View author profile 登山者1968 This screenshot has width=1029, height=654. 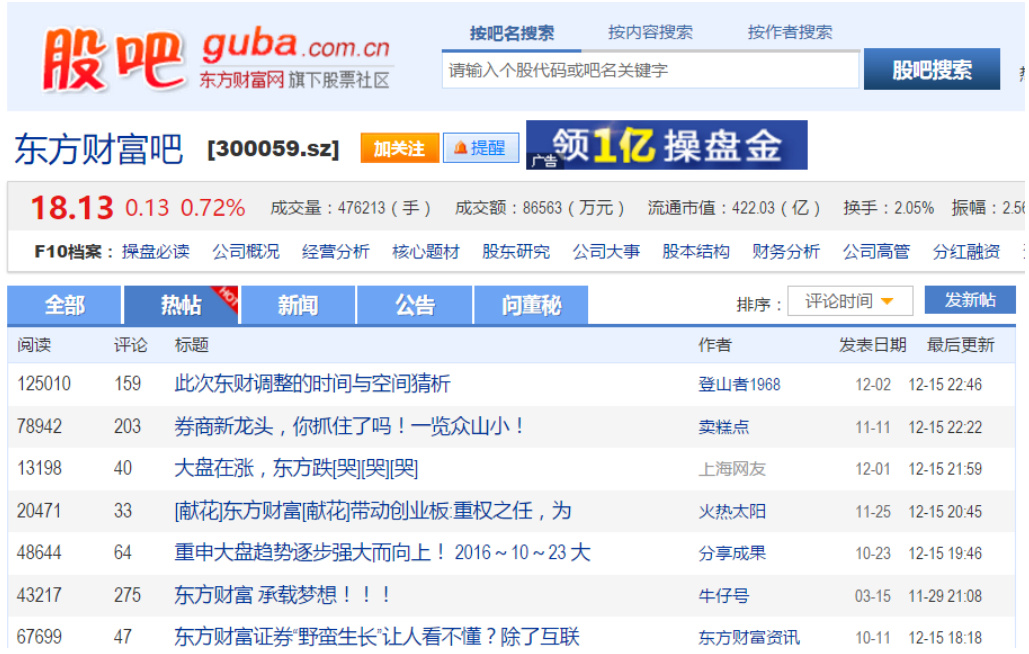[x=739, y=384]
